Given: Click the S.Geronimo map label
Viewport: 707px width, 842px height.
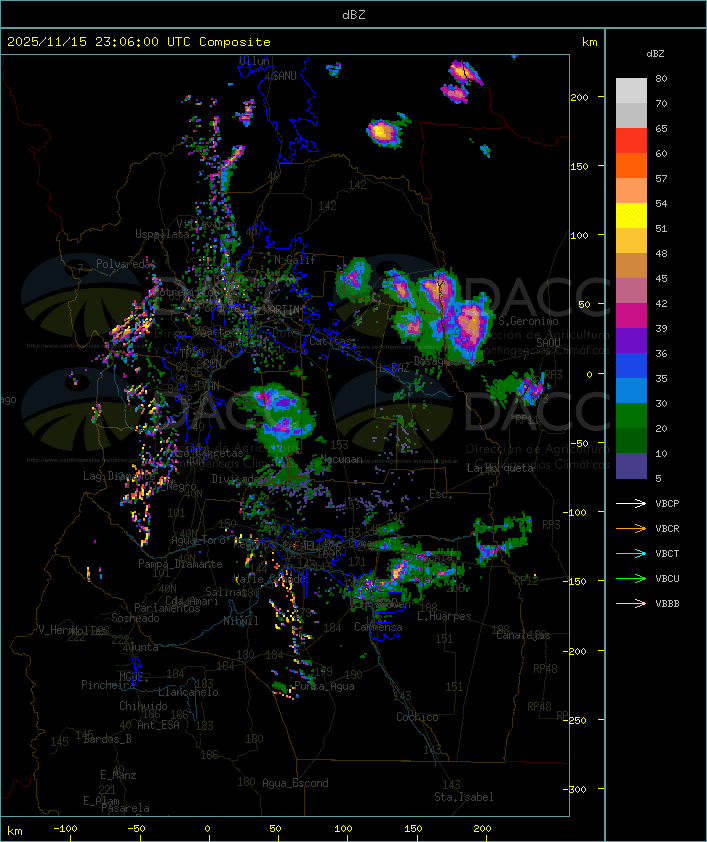Looking at the screenshot, I should point(528,321).
